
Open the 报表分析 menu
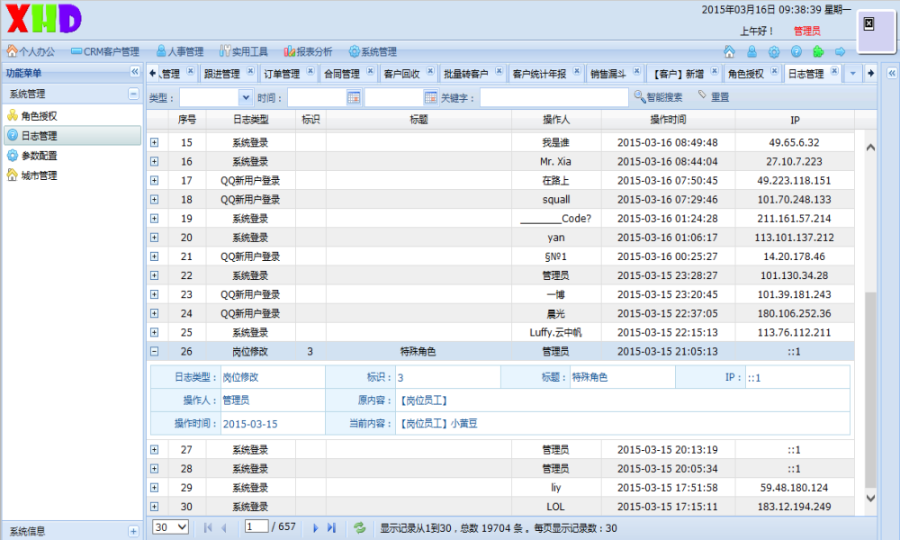point(308,52)
